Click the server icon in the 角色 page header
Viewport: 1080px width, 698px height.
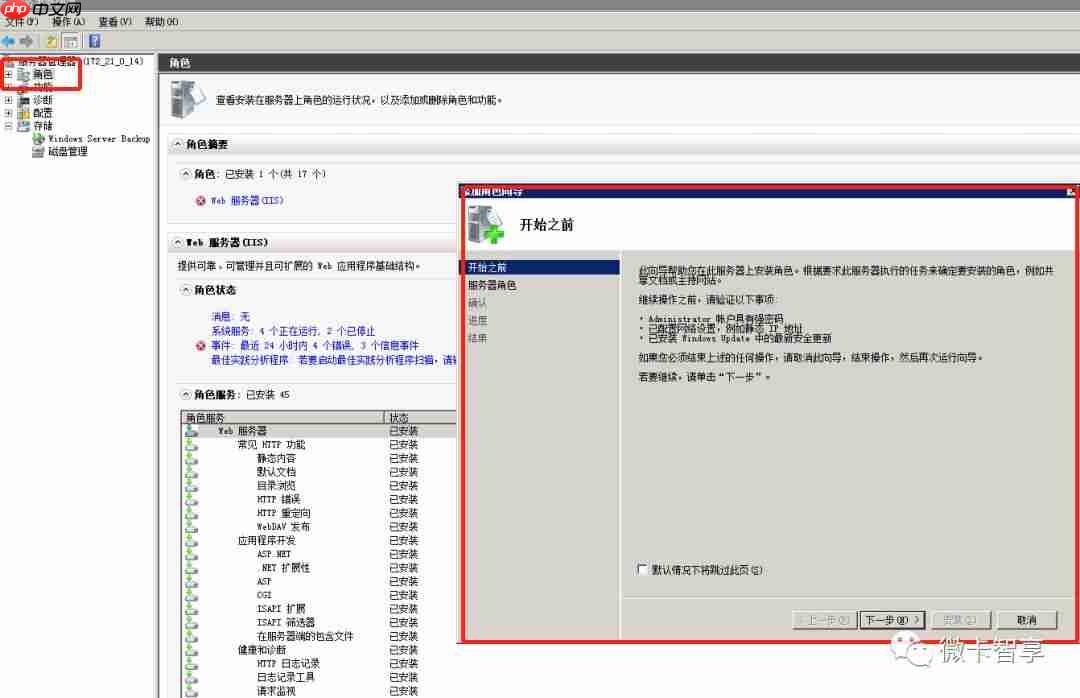(187, 100)
